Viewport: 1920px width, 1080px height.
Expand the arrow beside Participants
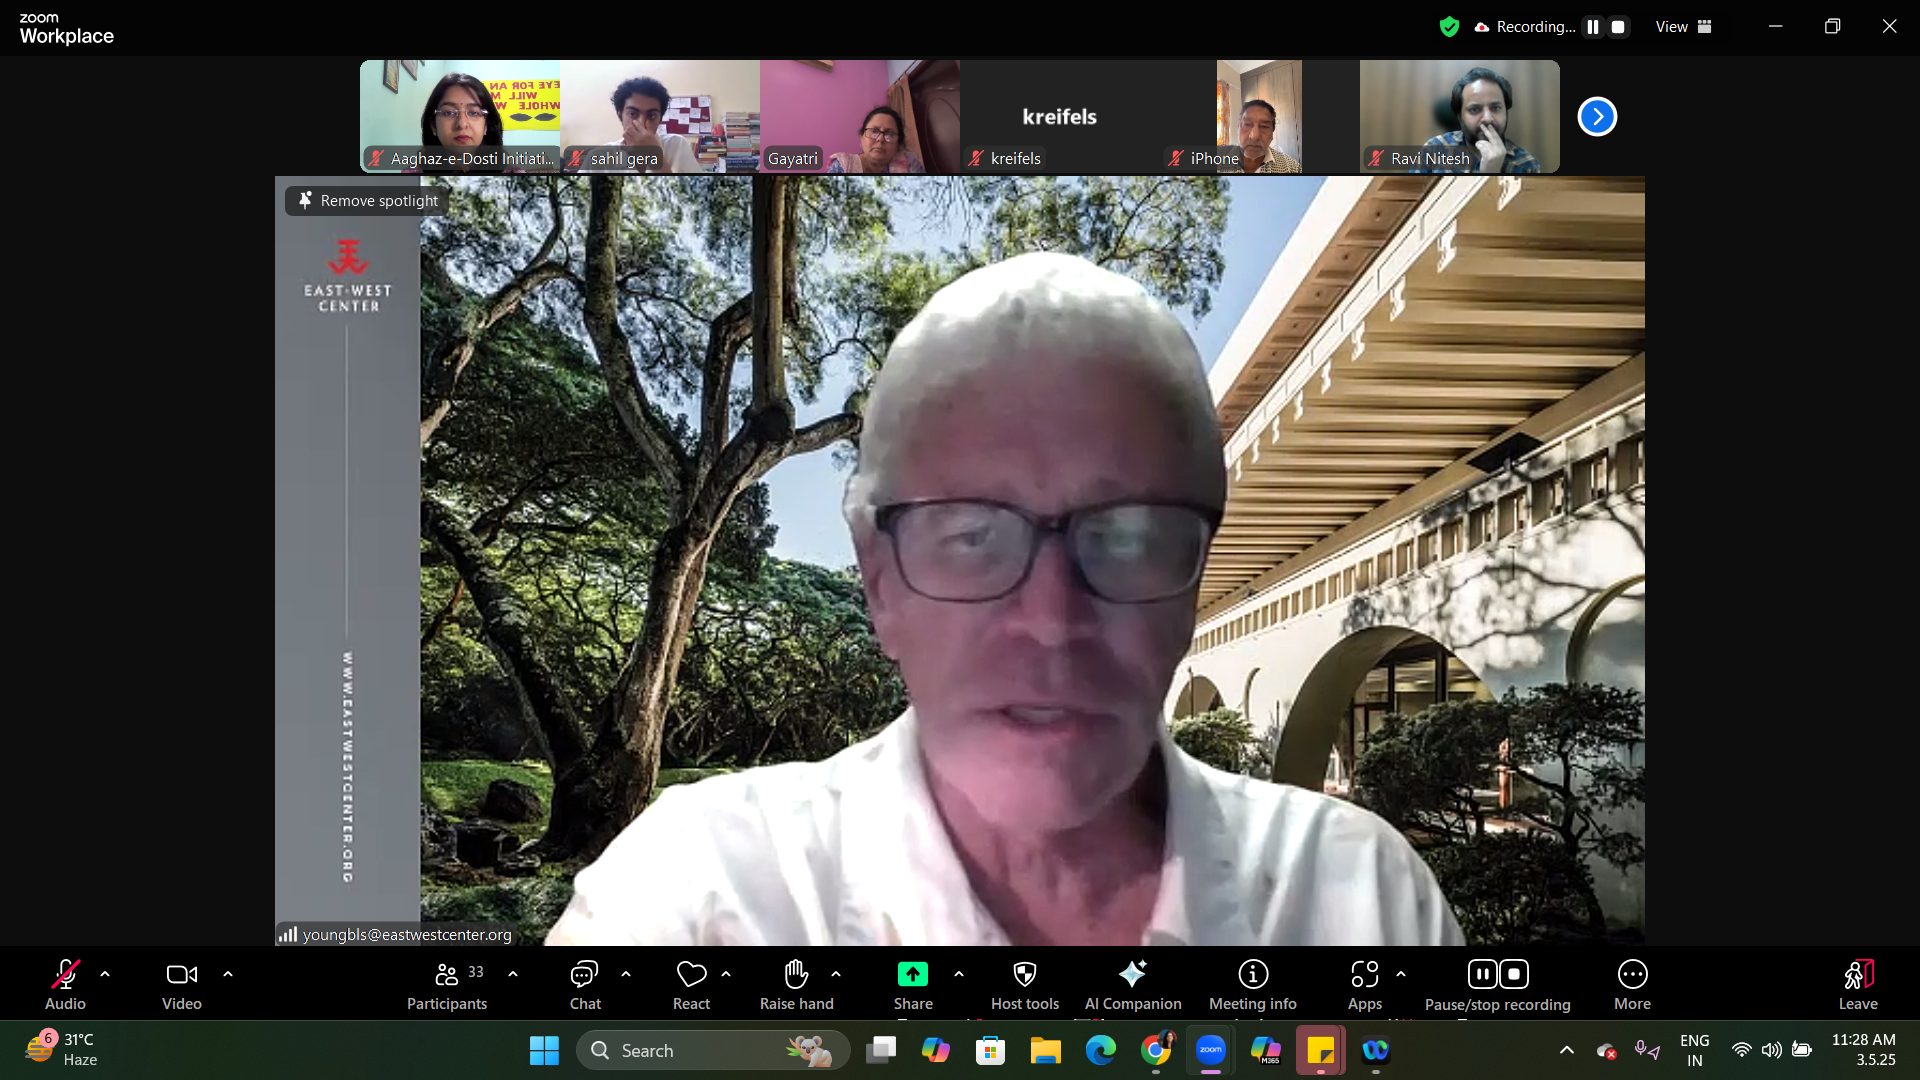pos(513,974)
